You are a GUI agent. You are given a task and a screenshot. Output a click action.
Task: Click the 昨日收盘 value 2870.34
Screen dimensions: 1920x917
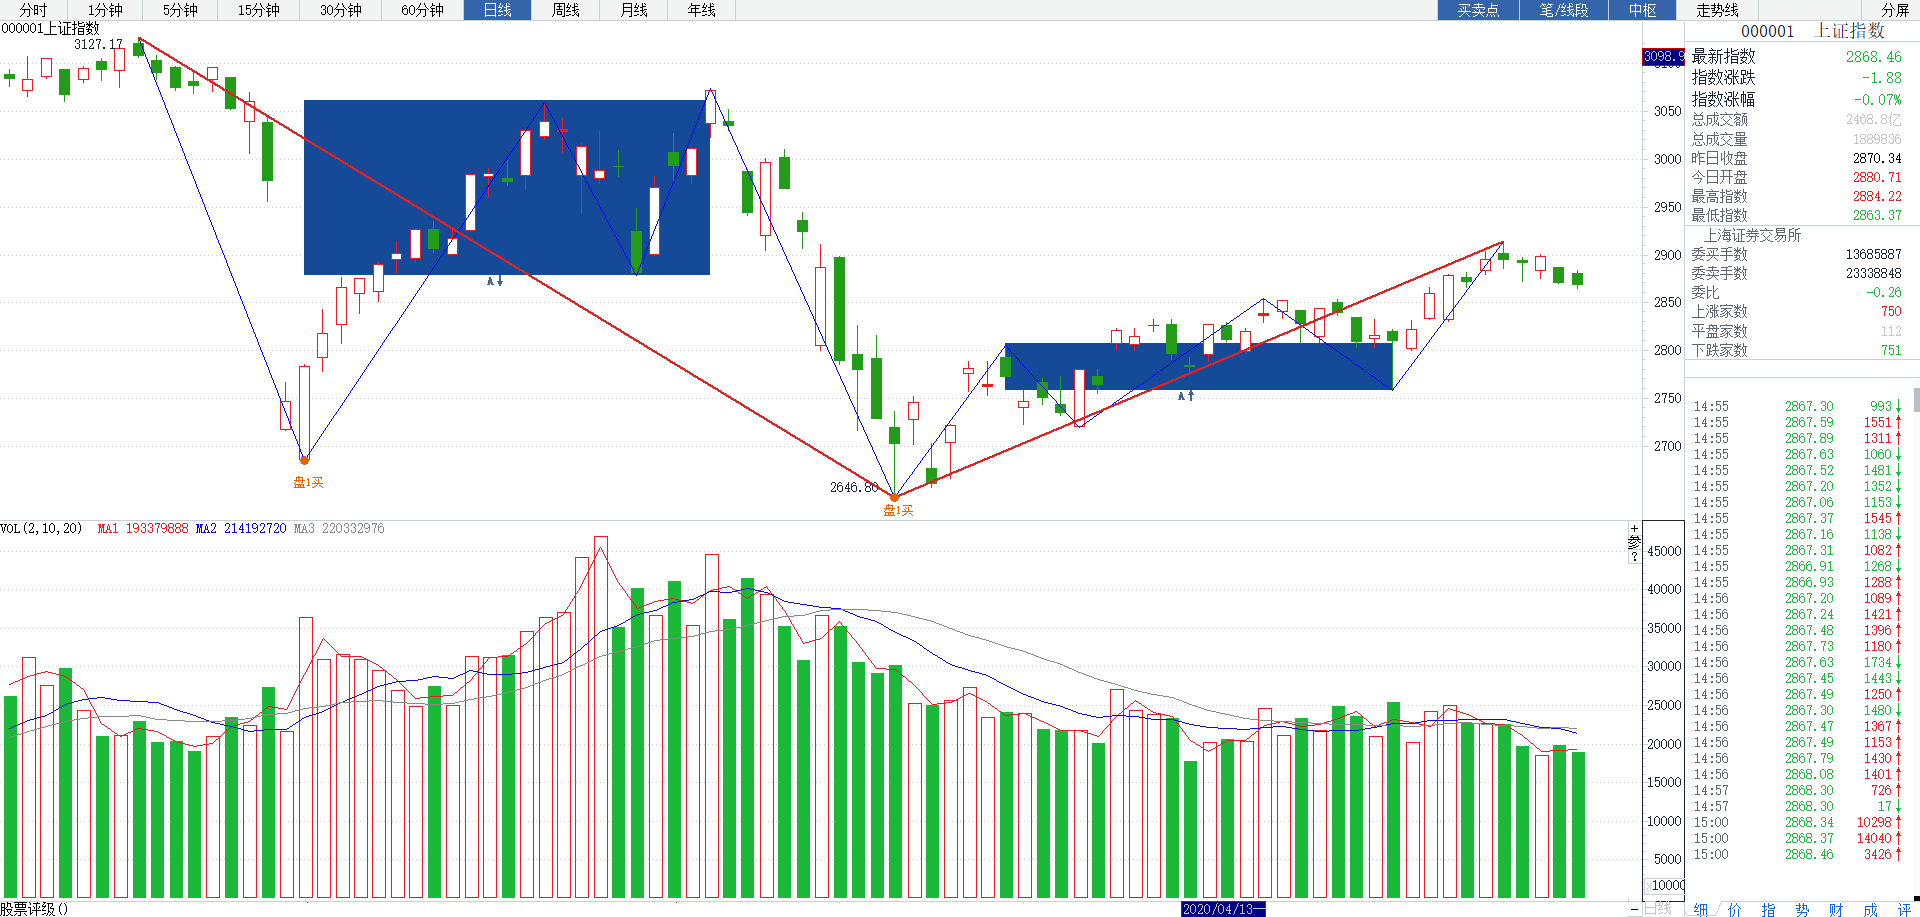pos(1877,158)
